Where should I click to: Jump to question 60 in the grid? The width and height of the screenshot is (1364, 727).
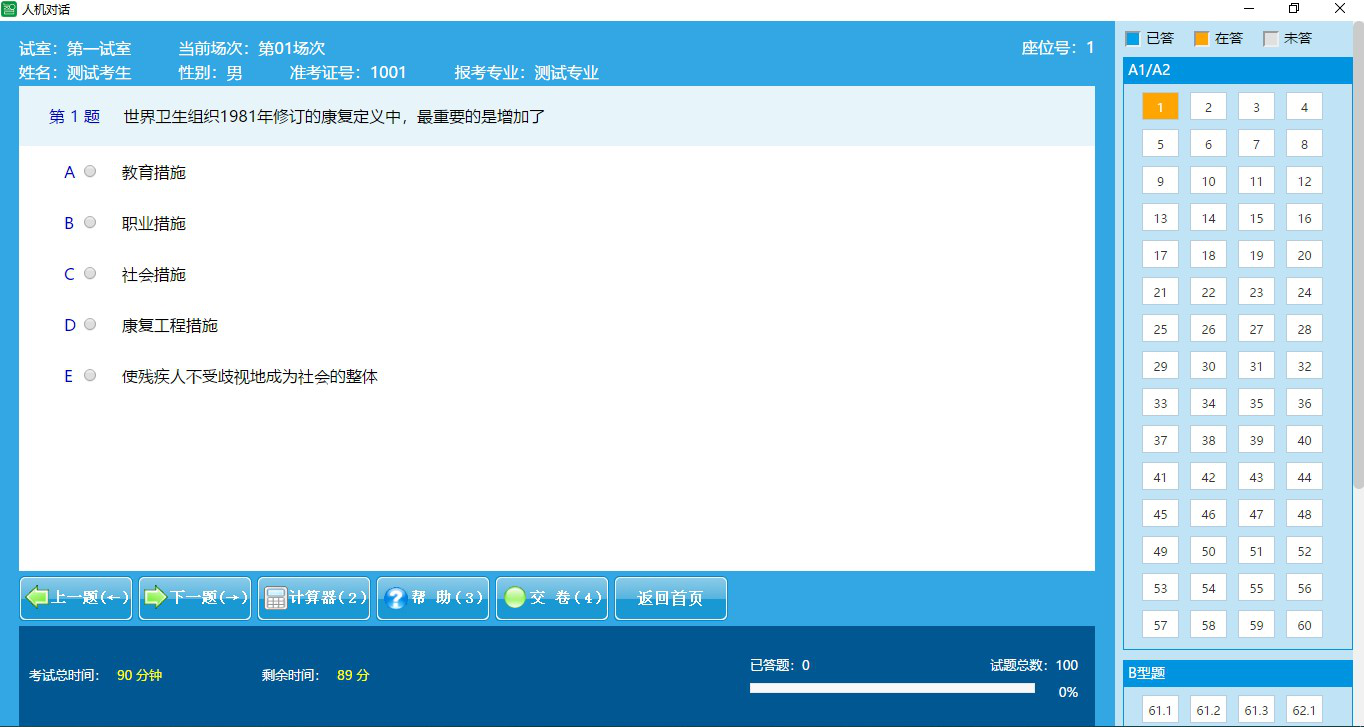pyautogui.click(x=1304, y=624)
